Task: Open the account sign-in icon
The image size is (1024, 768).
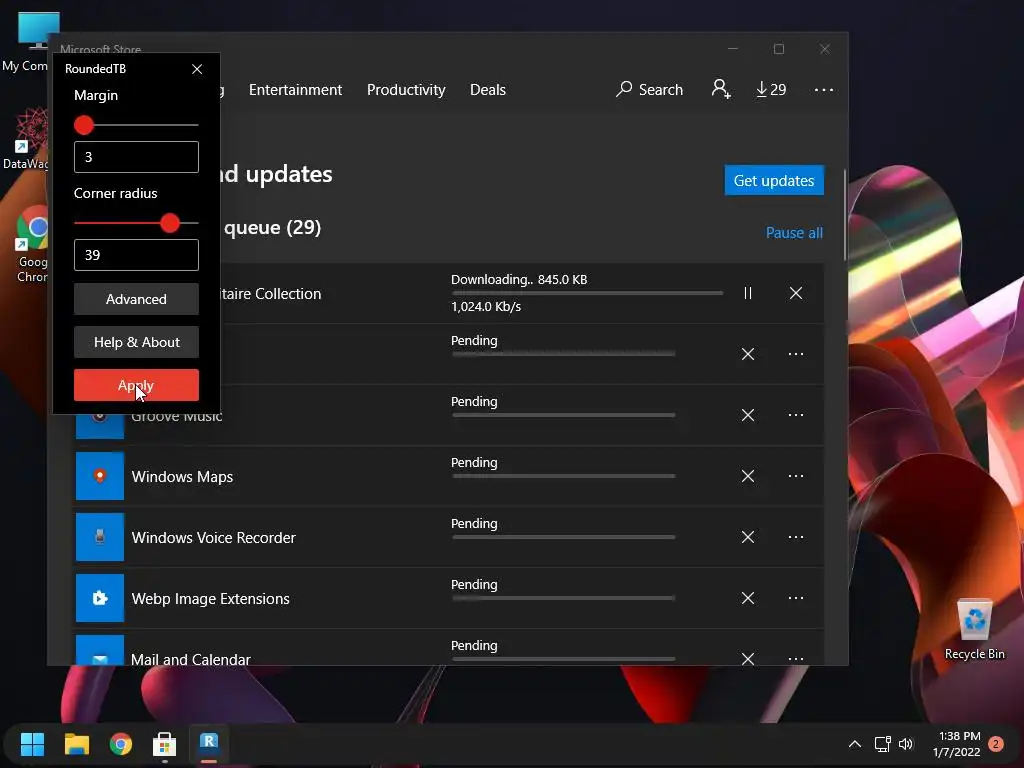Action: coord(721,89)
